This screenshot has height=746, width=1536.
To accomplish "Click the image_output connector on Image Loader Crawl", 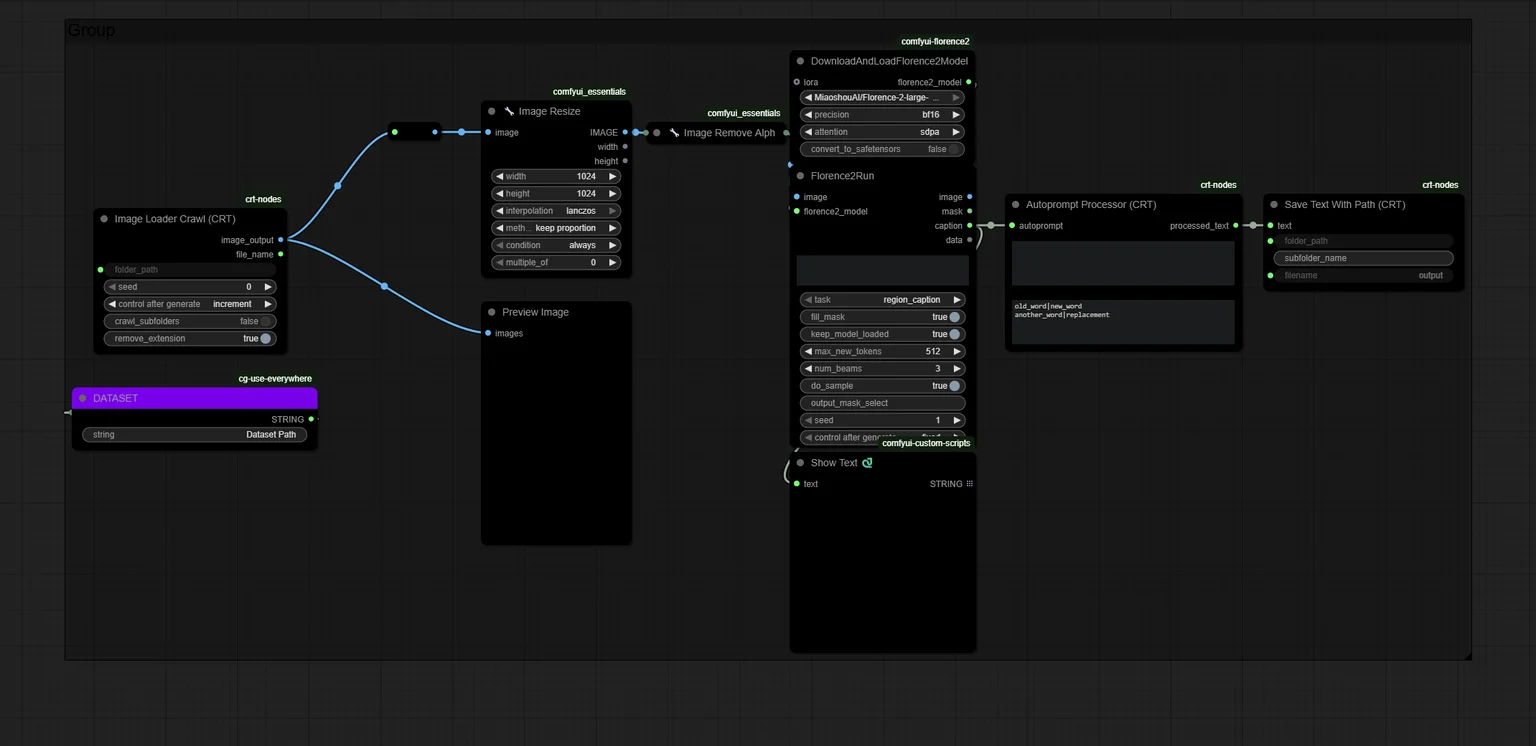I will click(281, 240).
